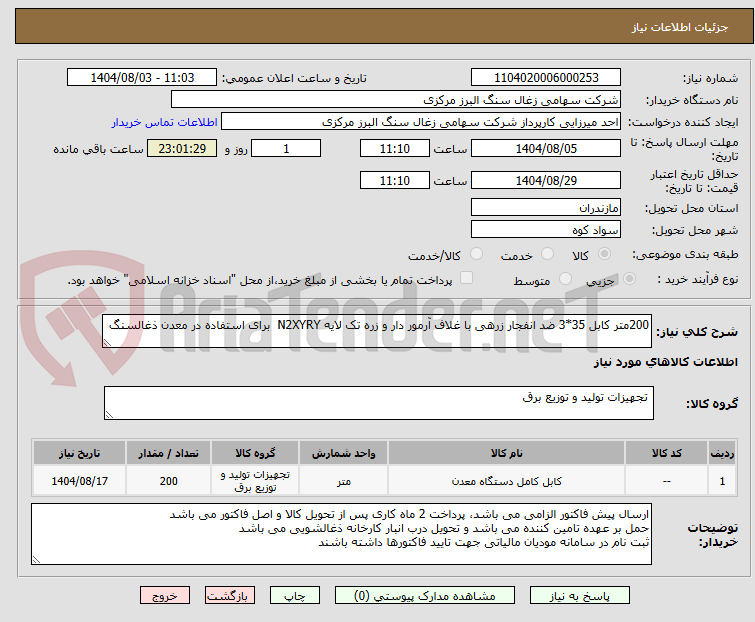This screenshot has height=622, width=755.
Task: Open مشاهده مدارک پیوستی (0) button
Action: 425,596
